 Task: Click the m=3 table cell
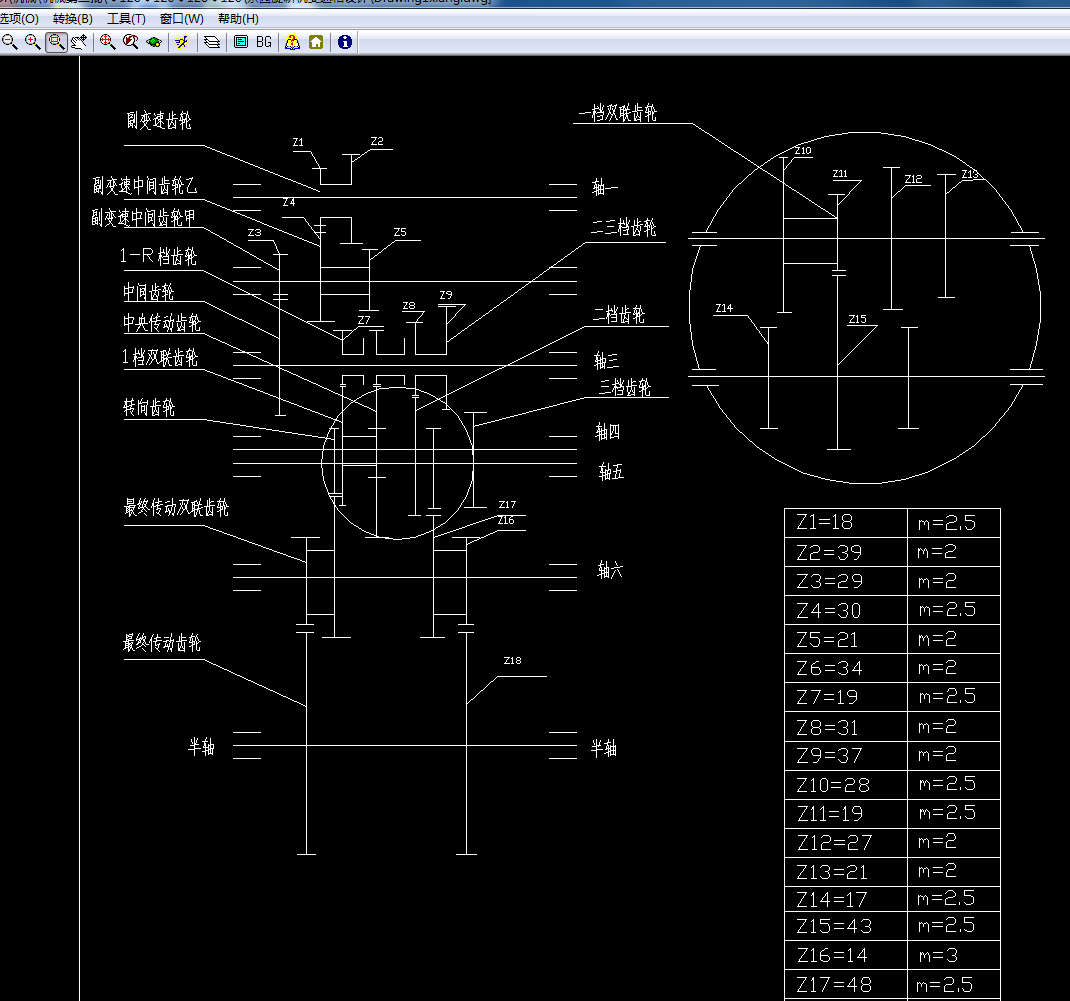tap(954, 955)
